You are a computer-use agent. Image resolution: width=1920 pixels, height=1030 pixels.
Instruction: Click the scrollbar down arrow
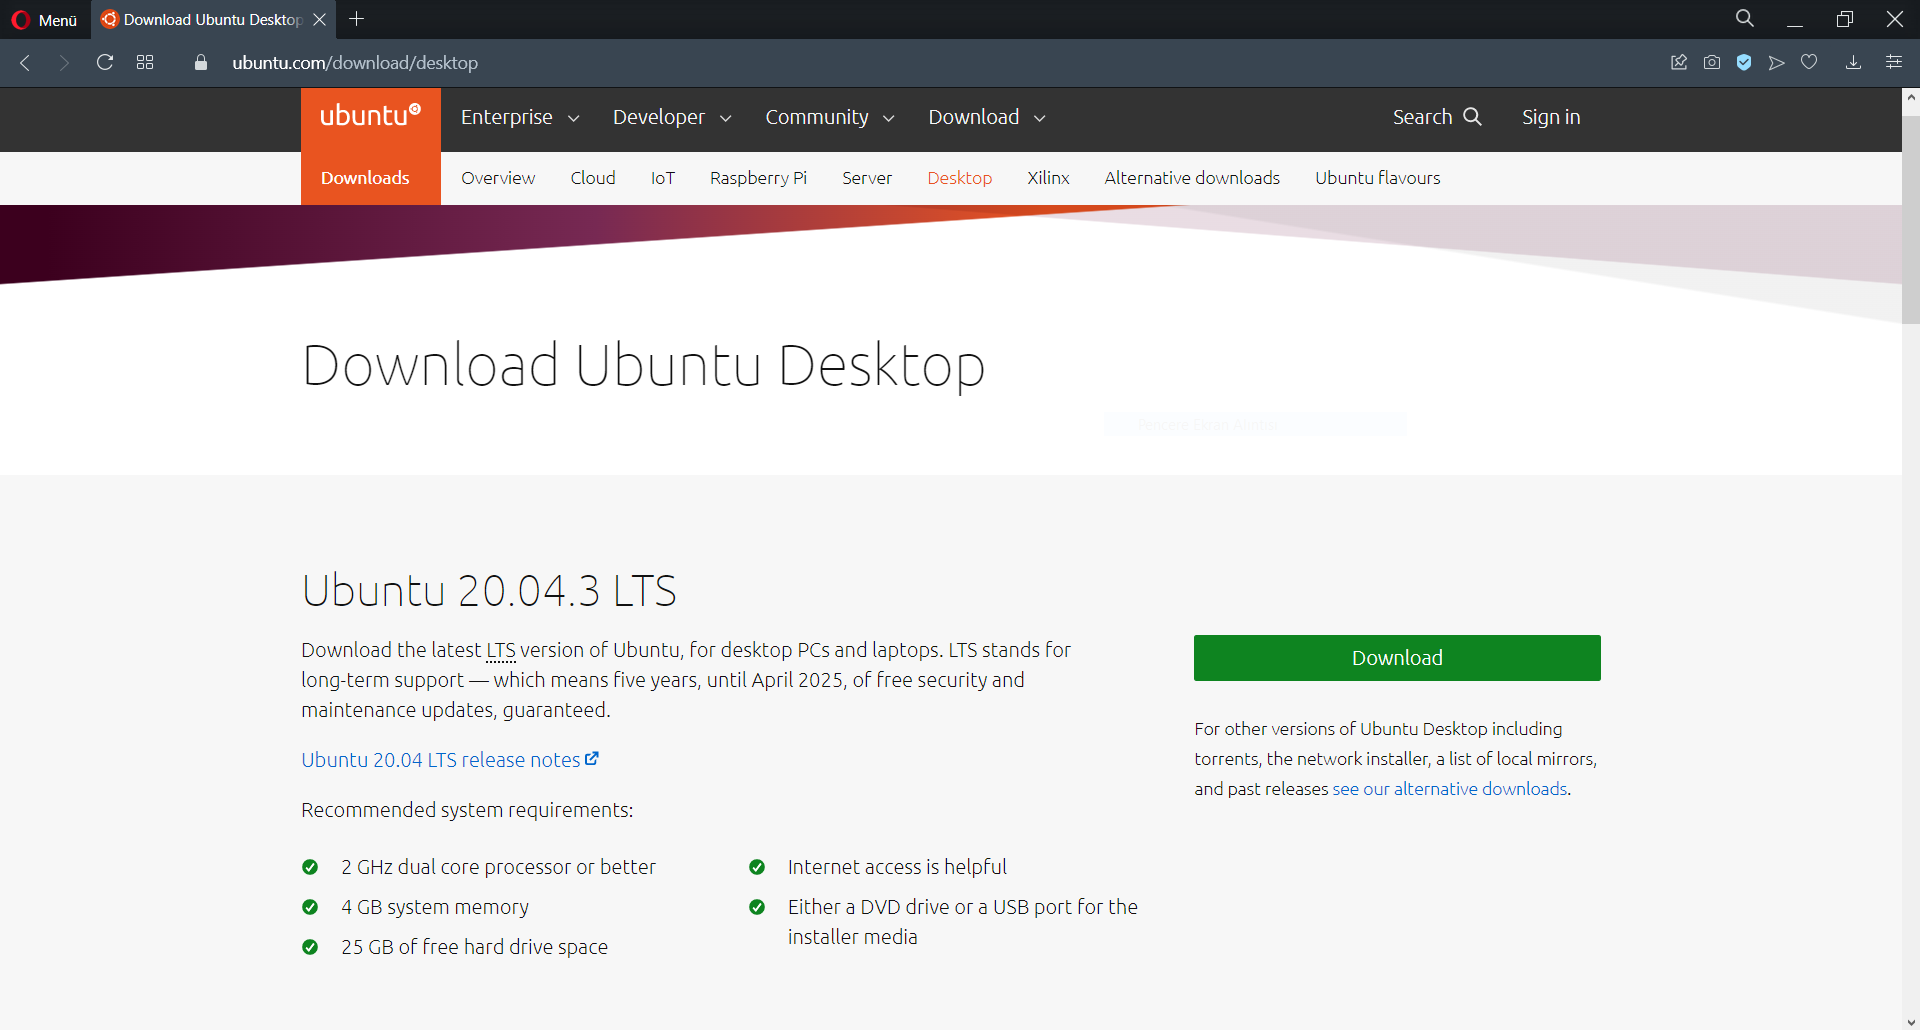pyautogui.click(x=1911, y=1021)
